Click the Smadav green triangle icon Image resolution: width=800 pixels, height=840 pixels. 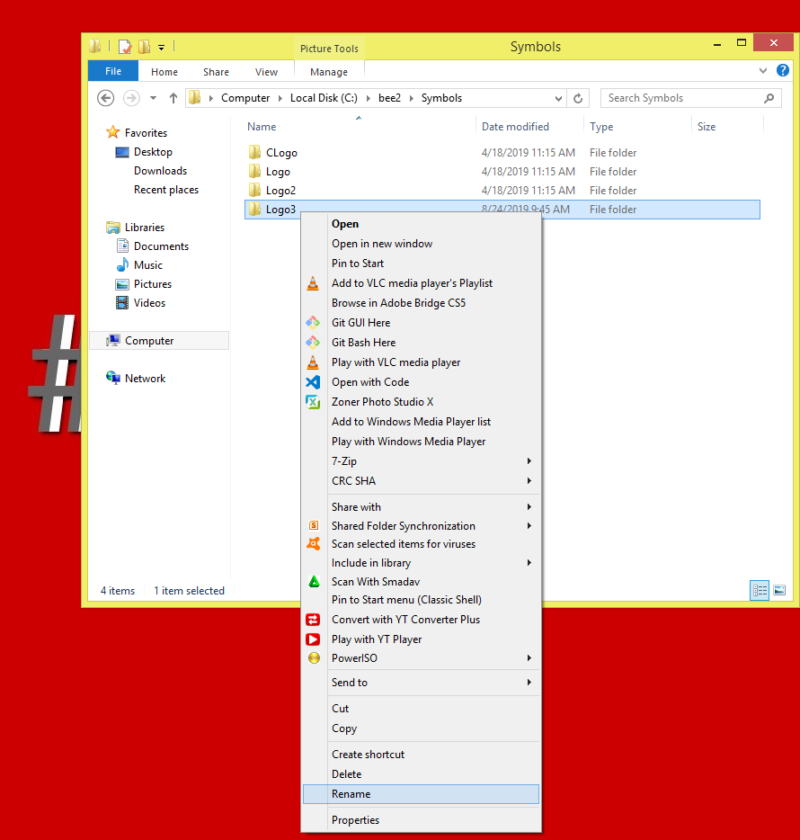click(x=312, y=582)
